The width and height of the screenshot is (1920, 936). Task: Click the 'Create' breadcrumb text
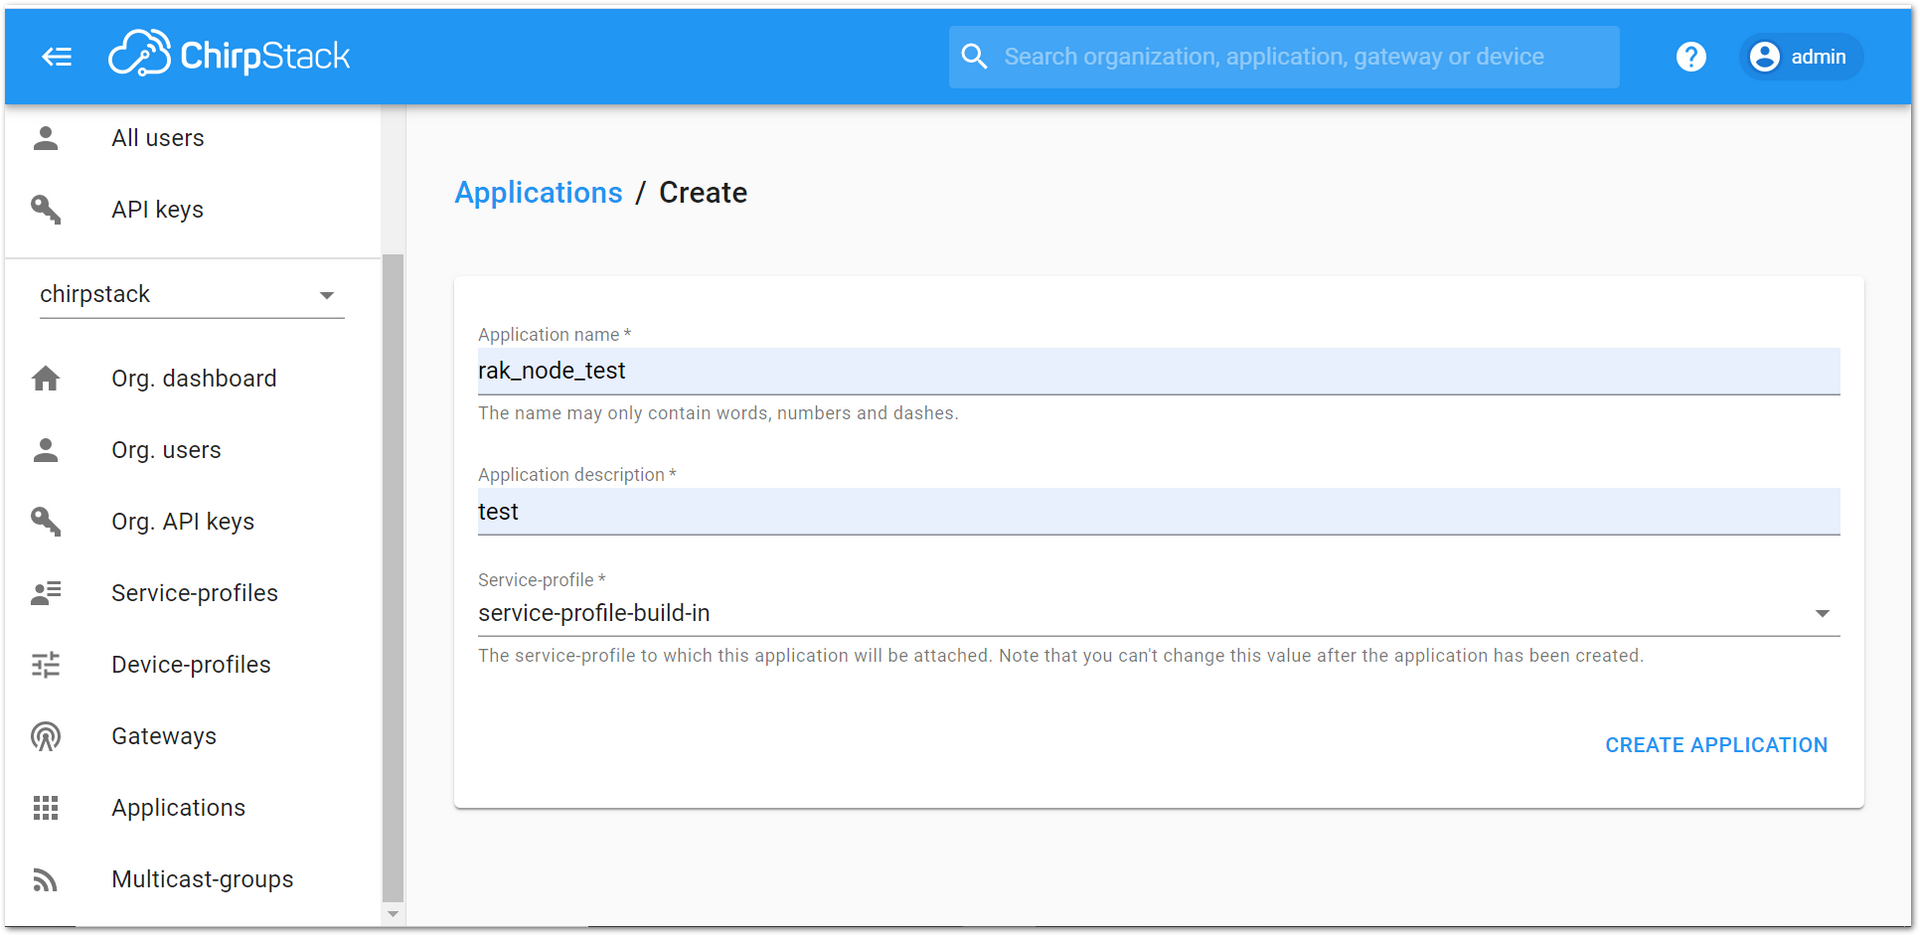(703, 192)
